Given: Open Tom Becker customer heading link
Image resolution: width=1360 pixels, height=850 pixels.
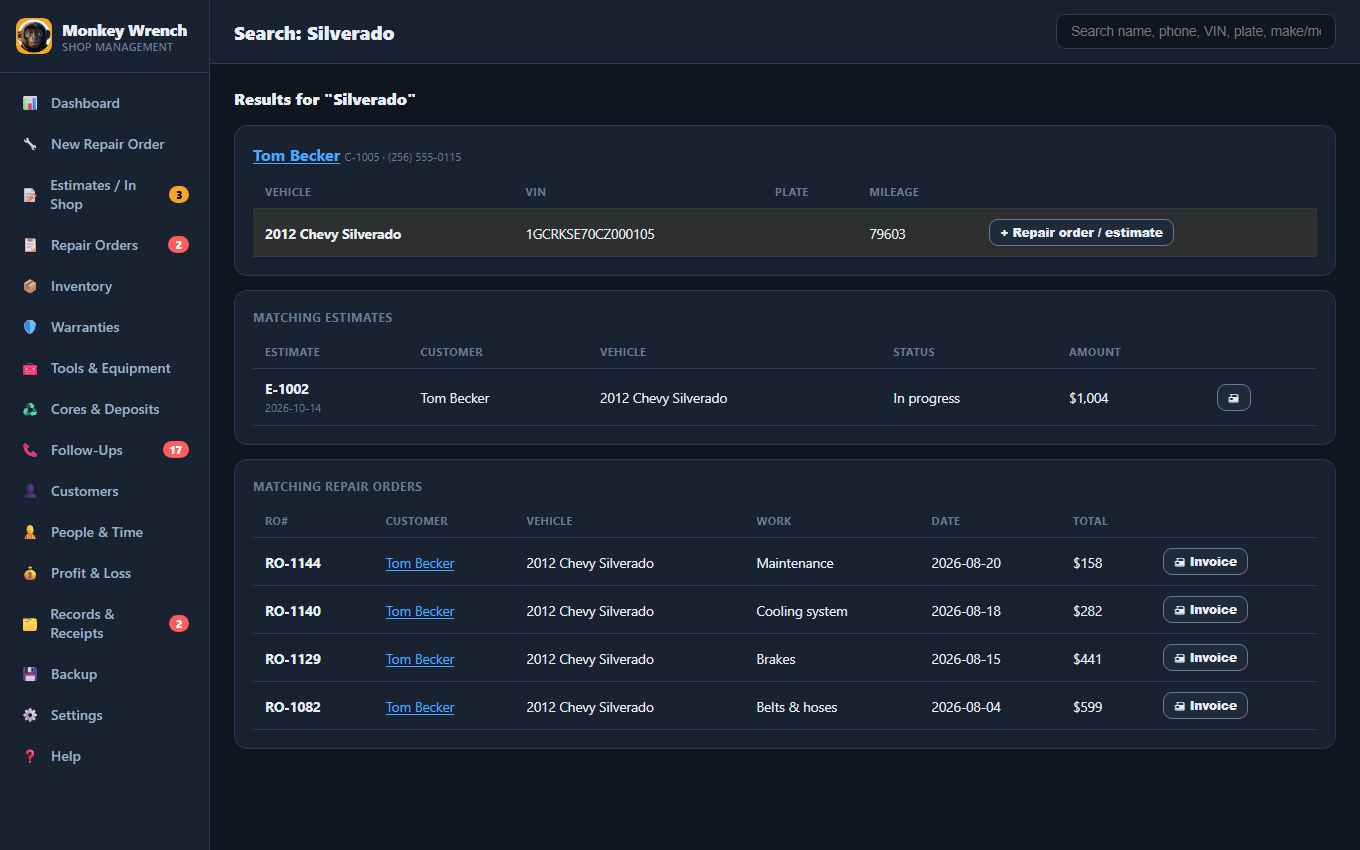Looking at the screenshot, I should [296, 155].
